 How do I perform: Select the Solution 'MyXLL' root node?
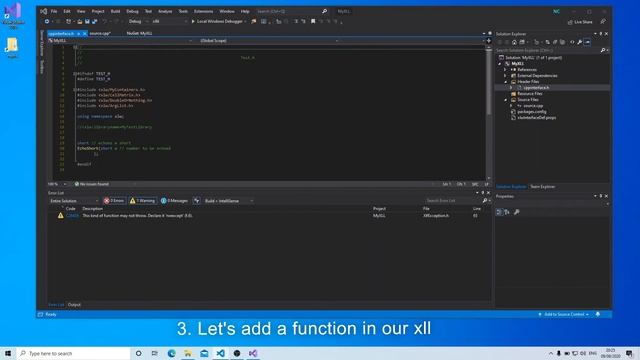click(533, 58)
